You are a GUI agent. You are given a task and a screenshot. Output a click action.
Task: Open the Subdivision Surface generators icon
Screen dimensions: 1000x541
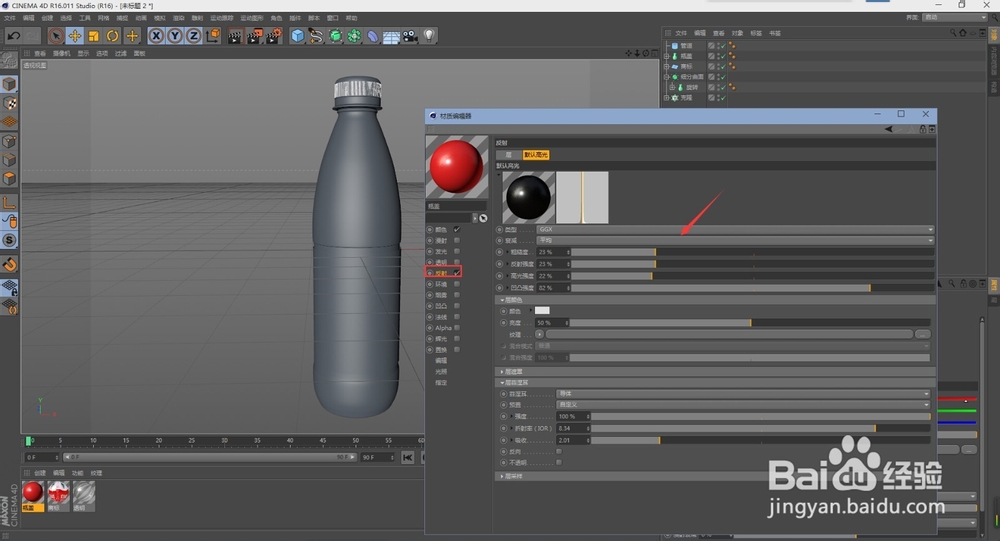(335, 36)
